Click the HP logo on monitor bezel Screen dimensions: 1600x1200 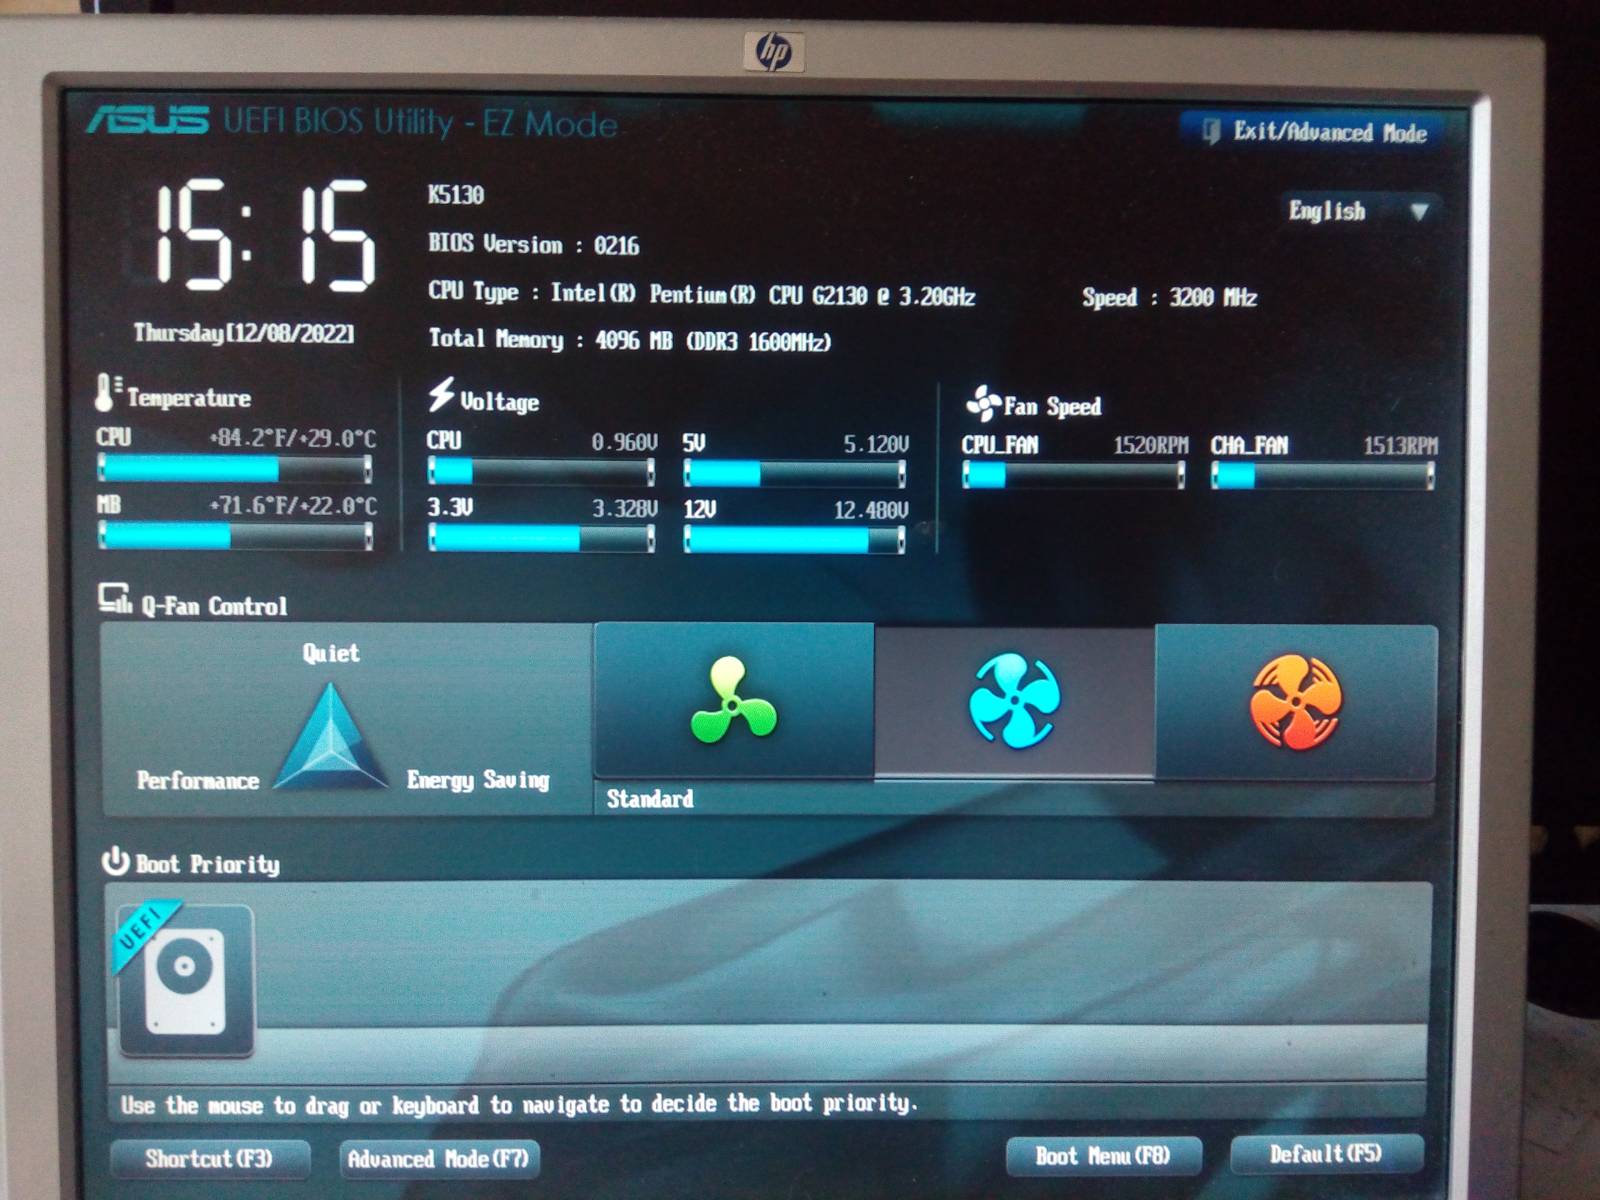[774, 51]
